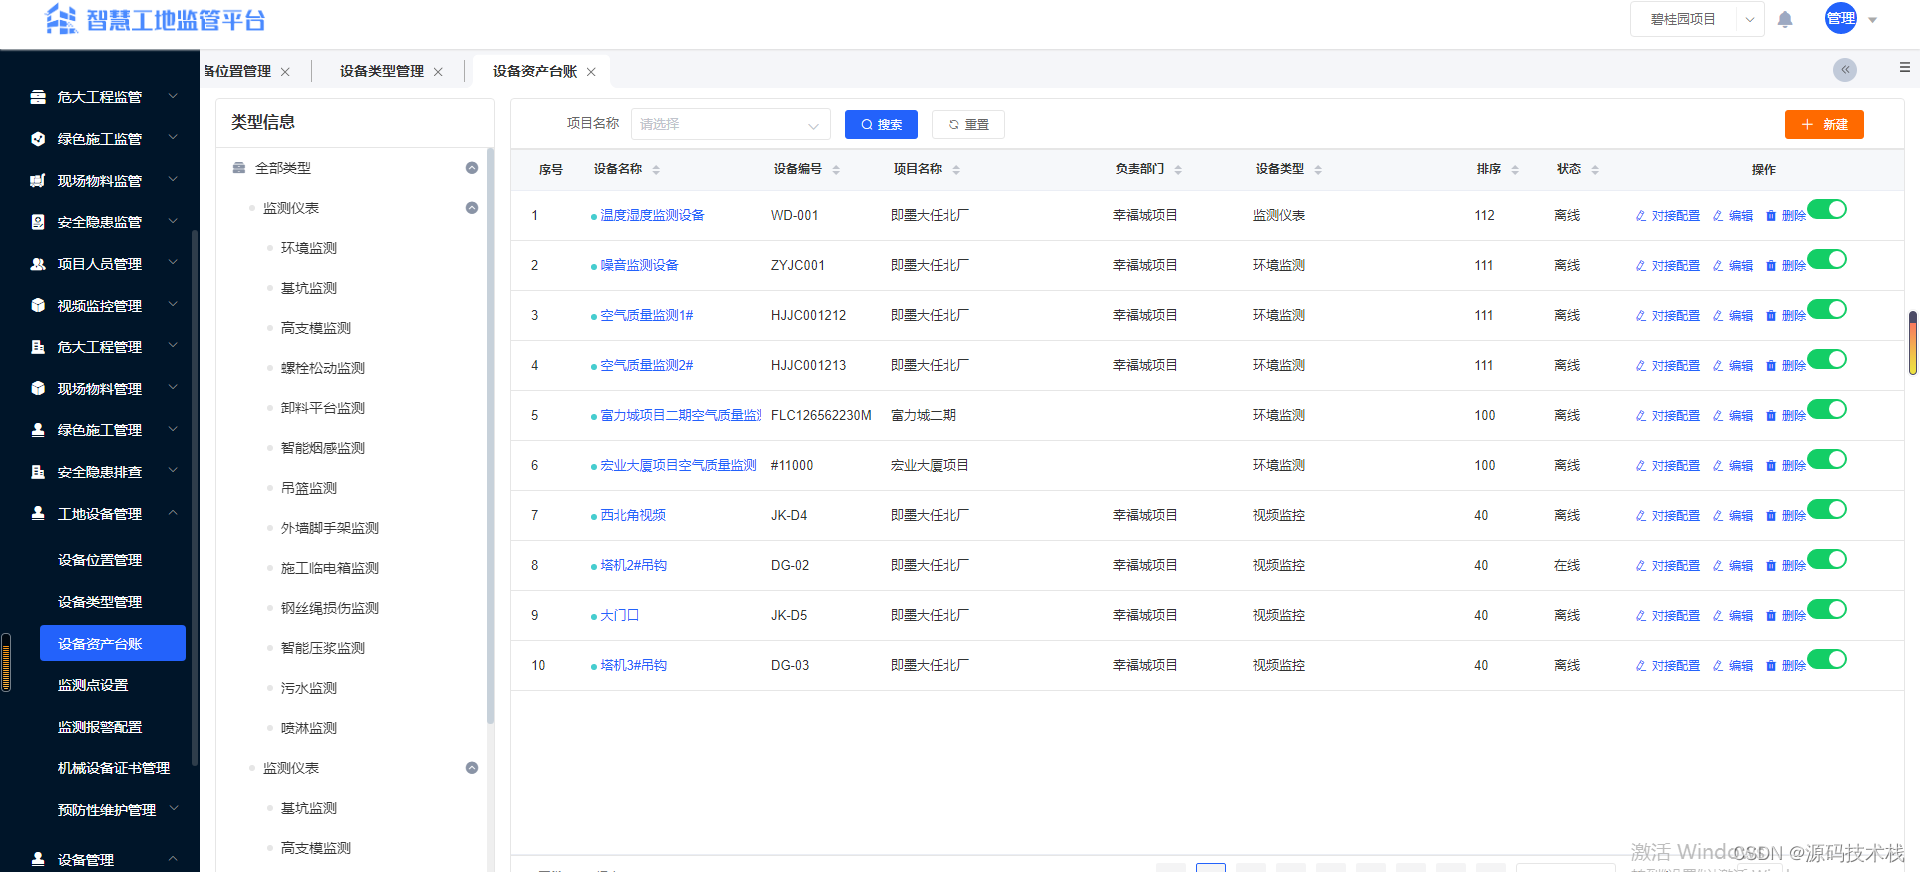This screenshot has width=1920, height=872.
Task: Toggle the switch for 塔机3#吊钩
Action: pos(1827,659)
